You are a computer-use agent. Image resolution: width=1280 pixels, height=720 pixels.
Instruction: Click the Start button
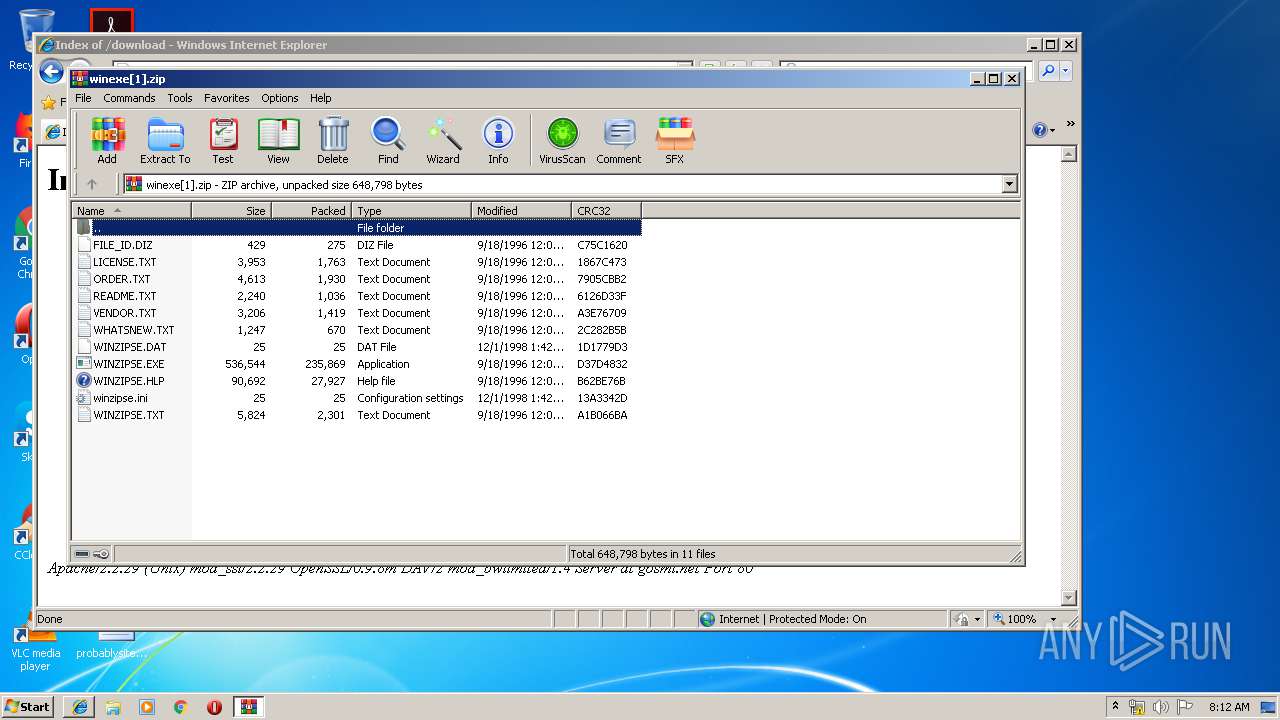(28, 707)
